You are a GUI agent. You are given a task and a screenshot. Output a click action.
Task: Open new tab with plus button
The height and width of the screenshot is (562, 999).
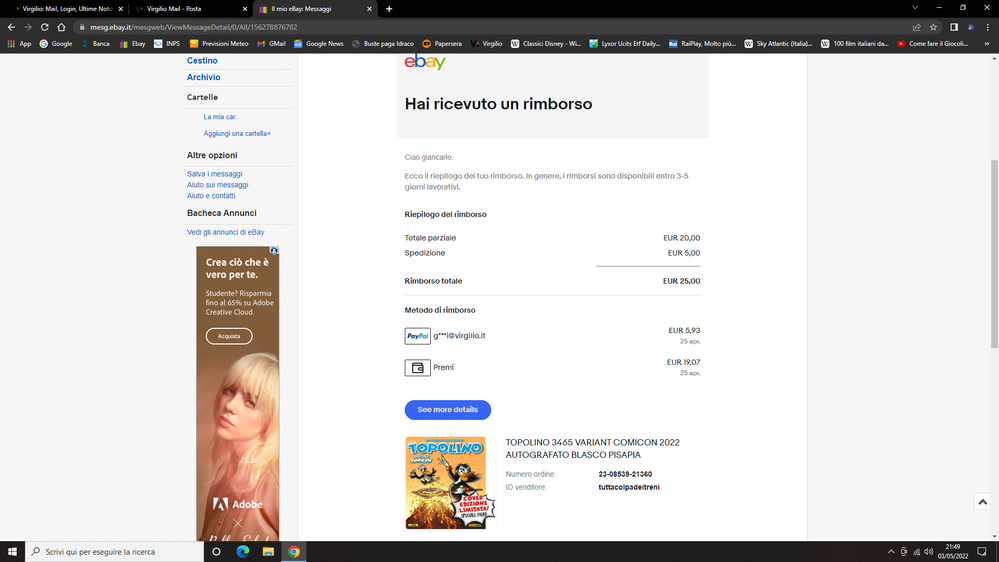point(389,9)
